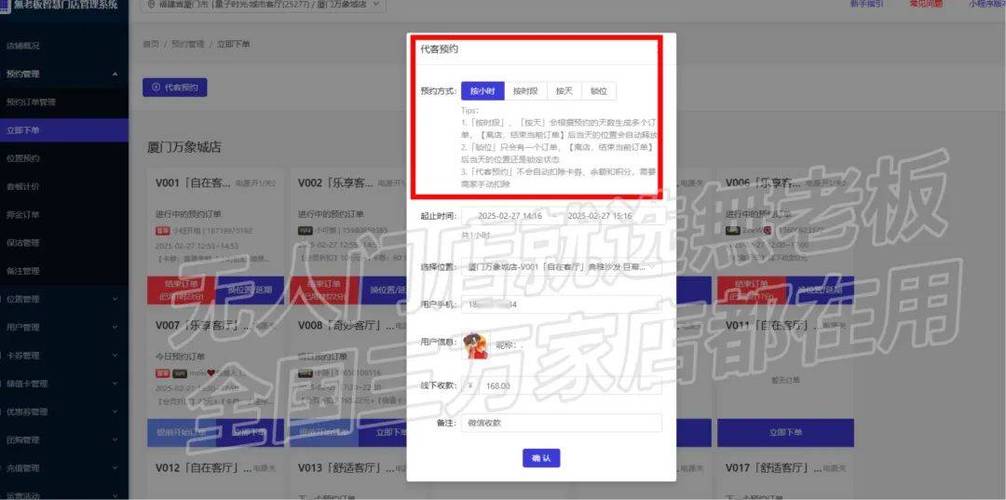Click 立即下单 on the V007 card

(x=250, y=433)
